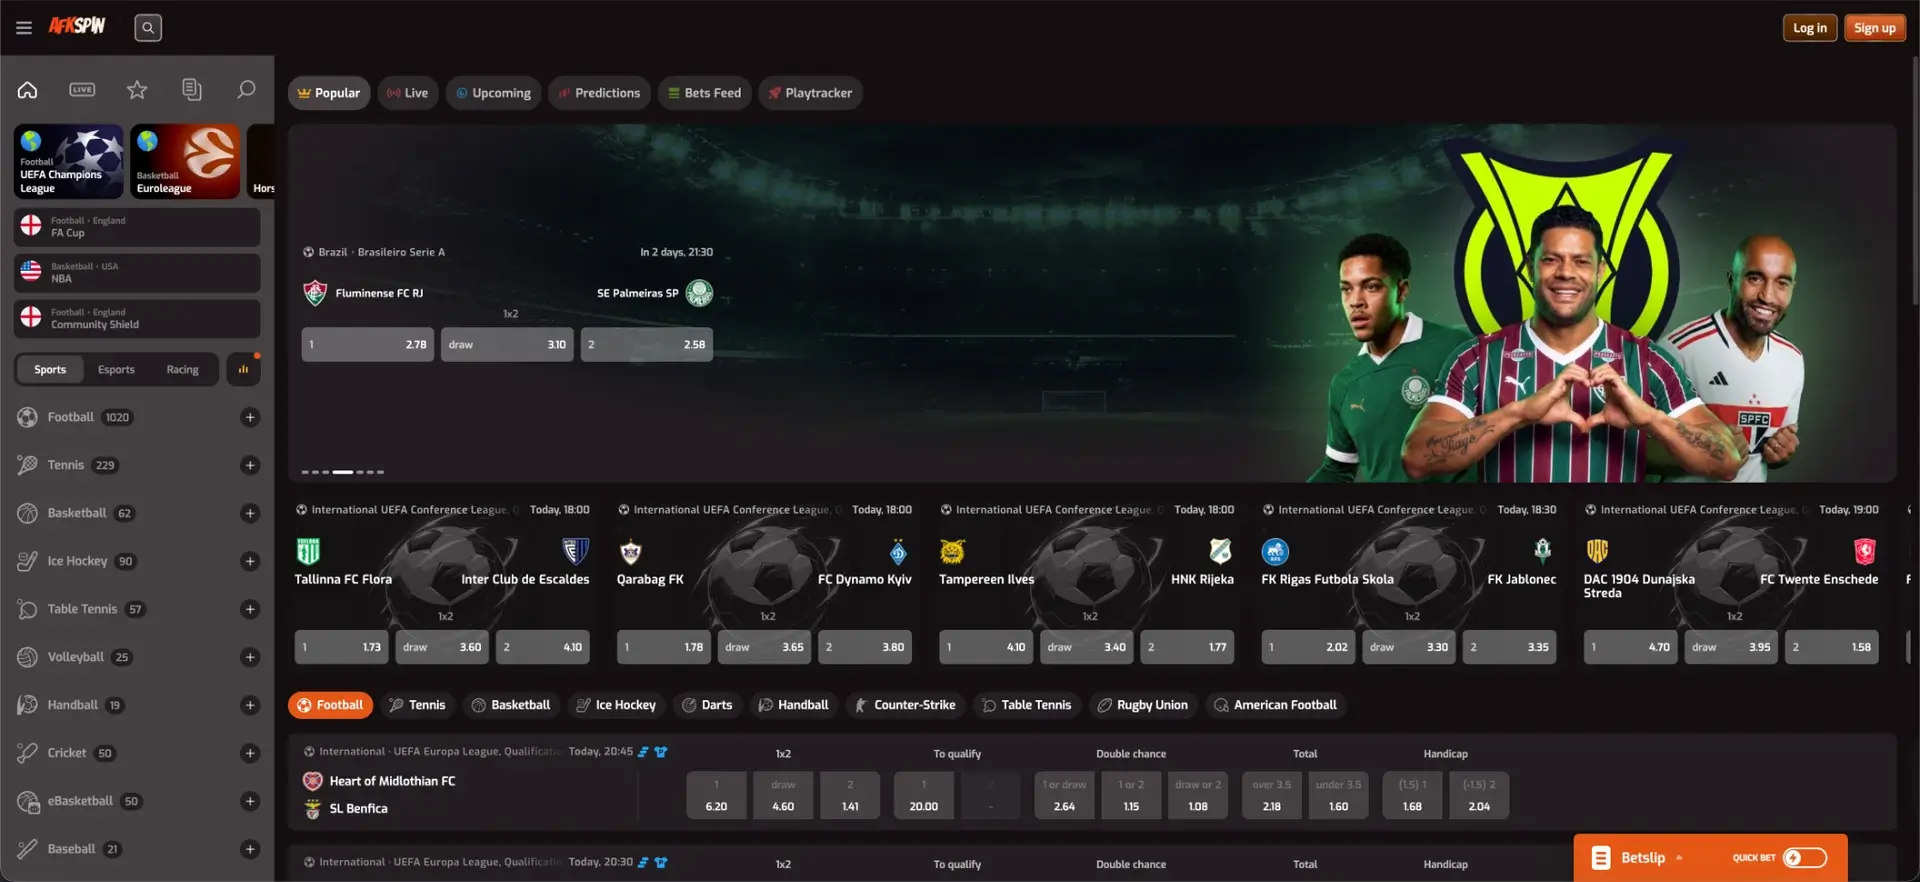1920x882 pixels.
Task: Open the Playtracker tab
Action: pyautogui.click(x=810, y=93)
